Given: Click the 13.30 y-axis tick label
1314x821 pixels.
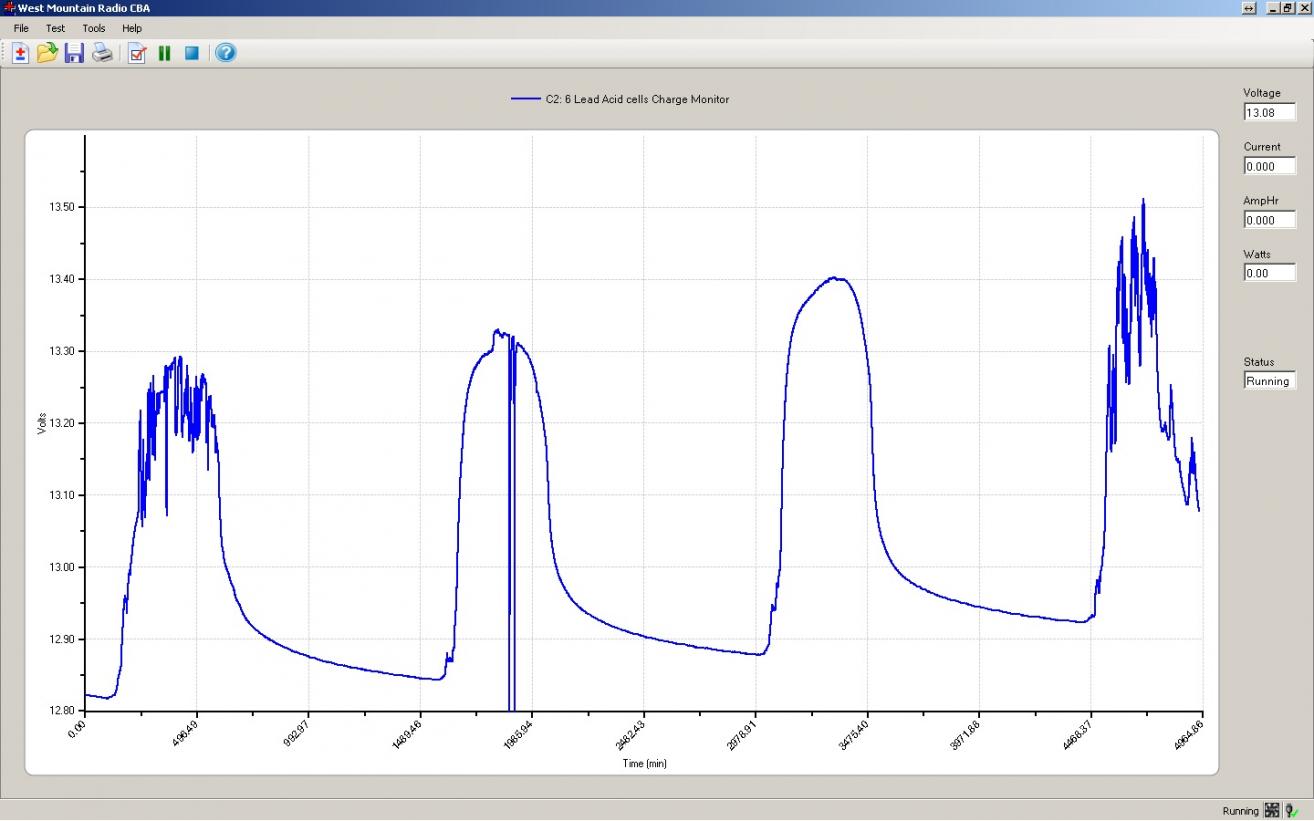Looking at the screenshot, I should click(x=61, y=351).
